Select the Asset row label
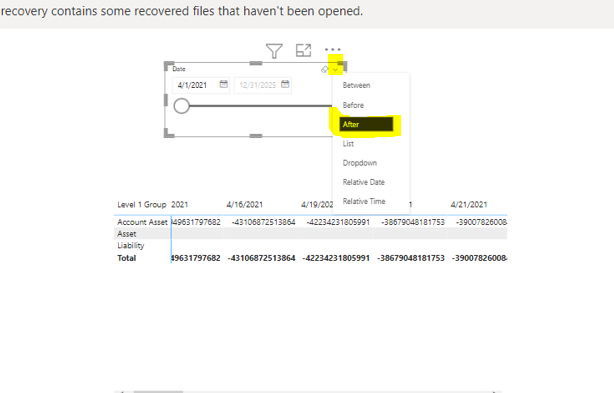This screenshot has height=393, width=614. (126, 234)
